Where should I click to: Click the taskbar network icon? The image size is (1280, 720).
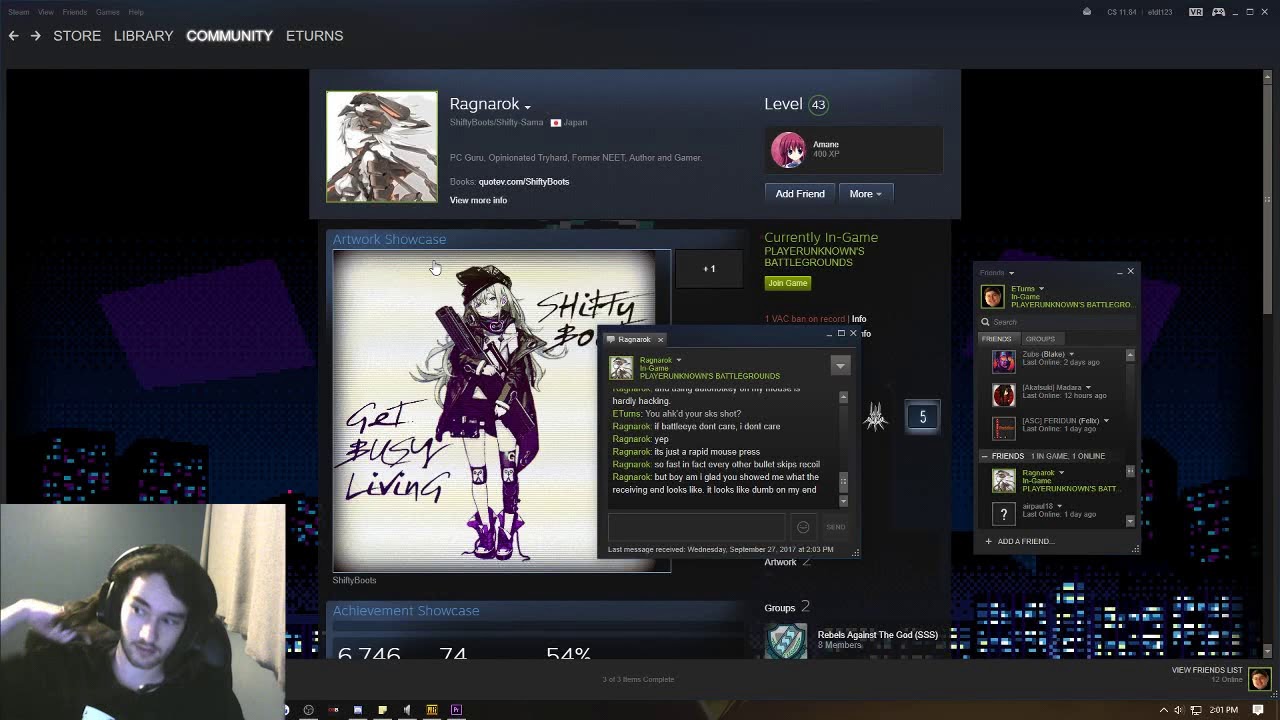click(1195, 710)
